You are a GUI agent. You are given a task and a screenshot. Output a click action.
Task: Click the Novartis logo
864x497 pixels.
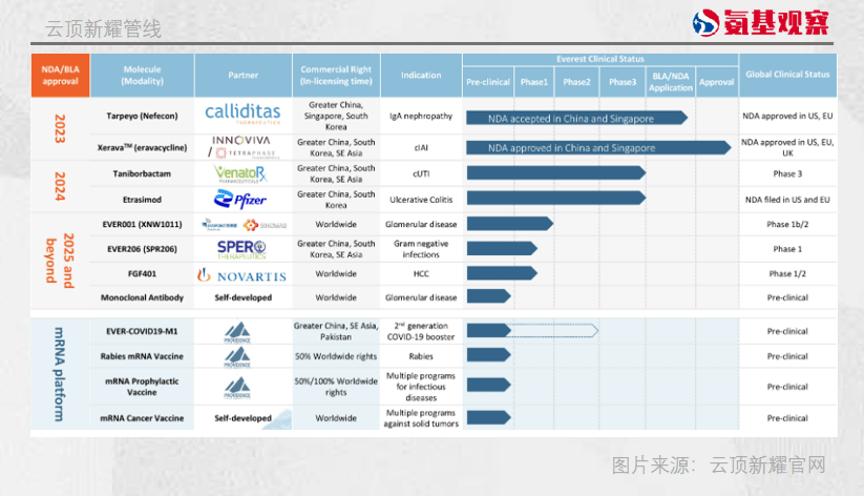(242, 274)
